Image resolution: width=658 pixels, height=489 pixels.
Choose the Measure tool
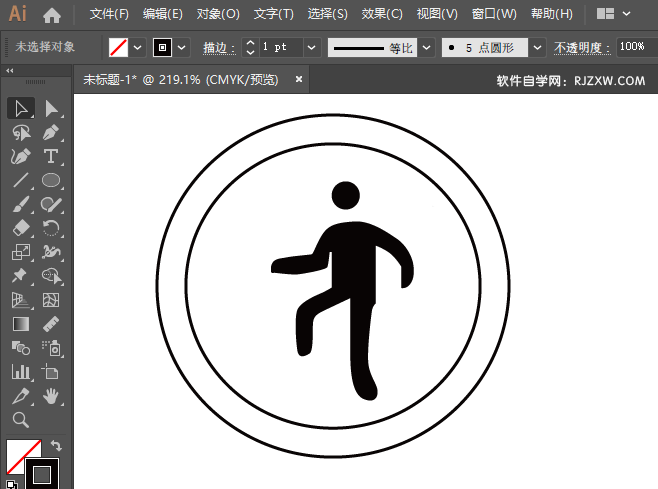click(51, 324)
